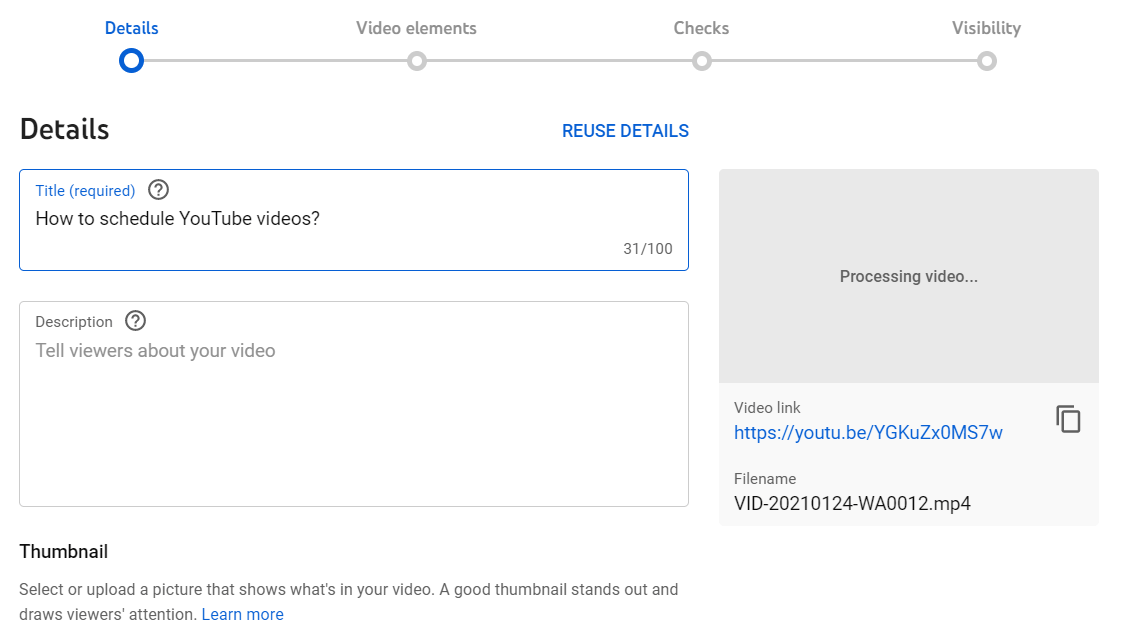Click the Thumbnail section heading
Screen dimensions: 1134x626
(64, 552)
